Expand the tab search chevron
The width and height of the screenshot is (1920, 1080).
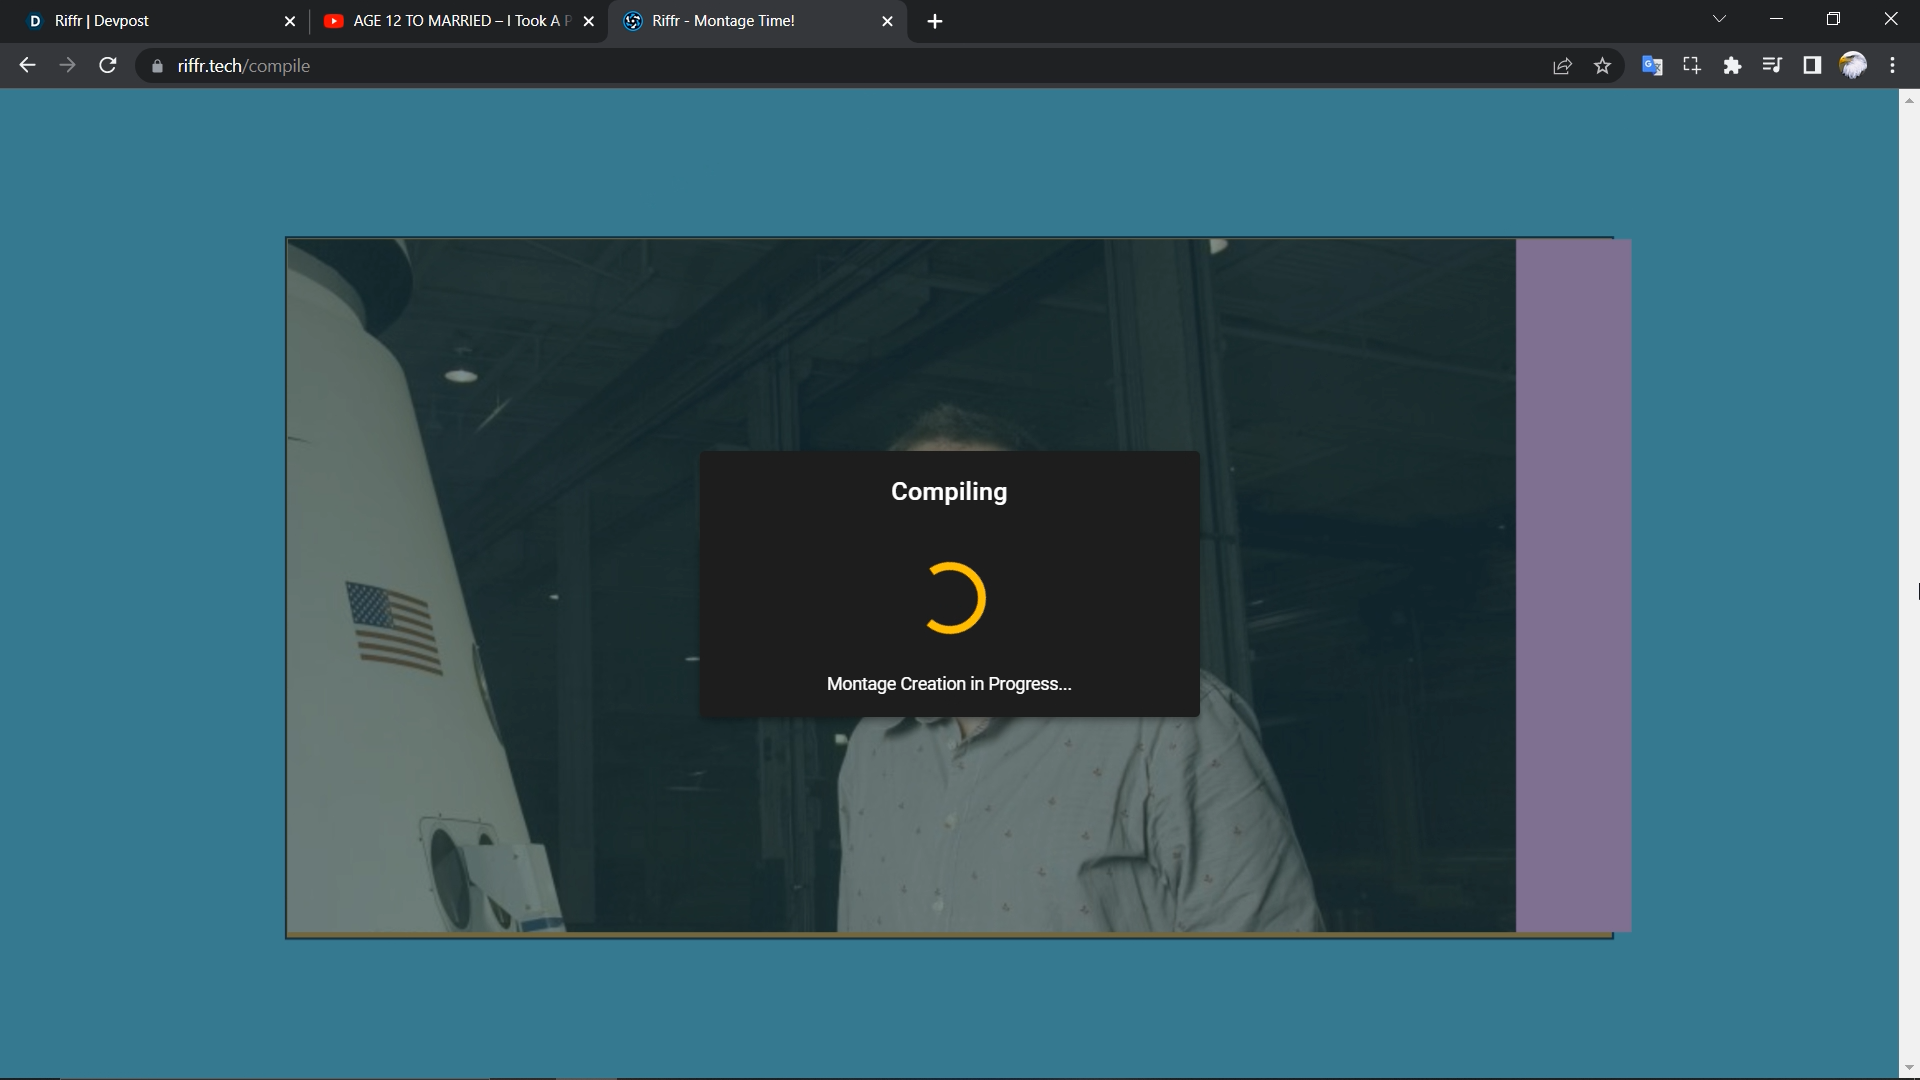tap(1719, 19)
